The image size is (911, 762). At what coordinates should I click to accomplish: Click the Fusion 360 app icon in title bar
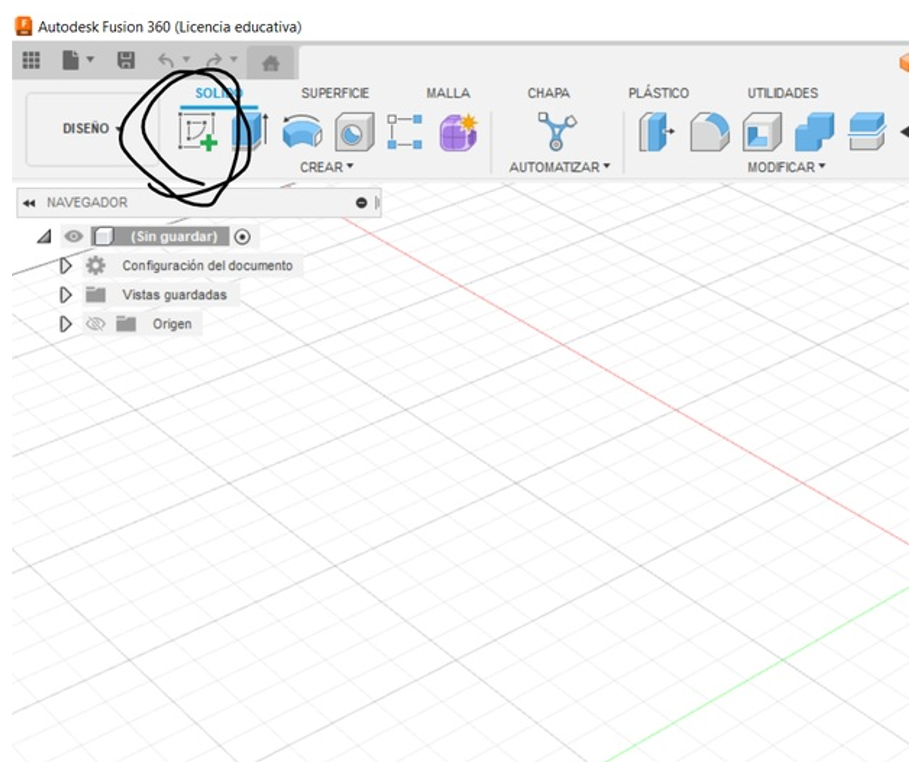tap(23, 26)
